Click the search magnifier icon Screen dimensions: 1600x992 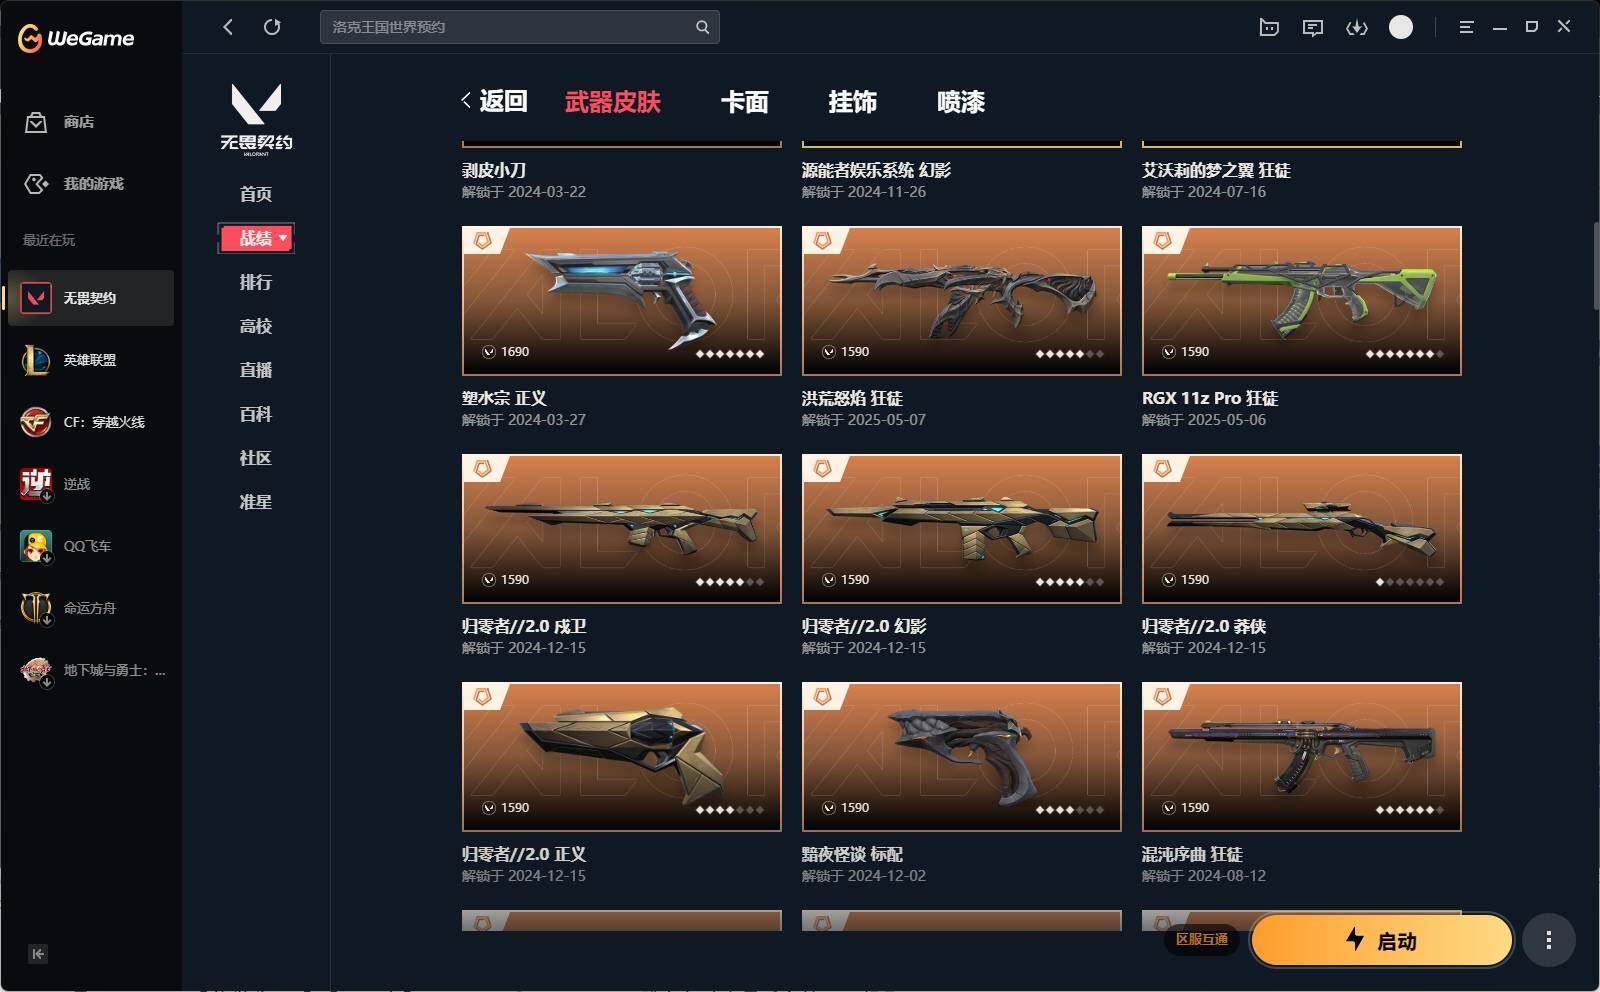(x=703, y=27)
